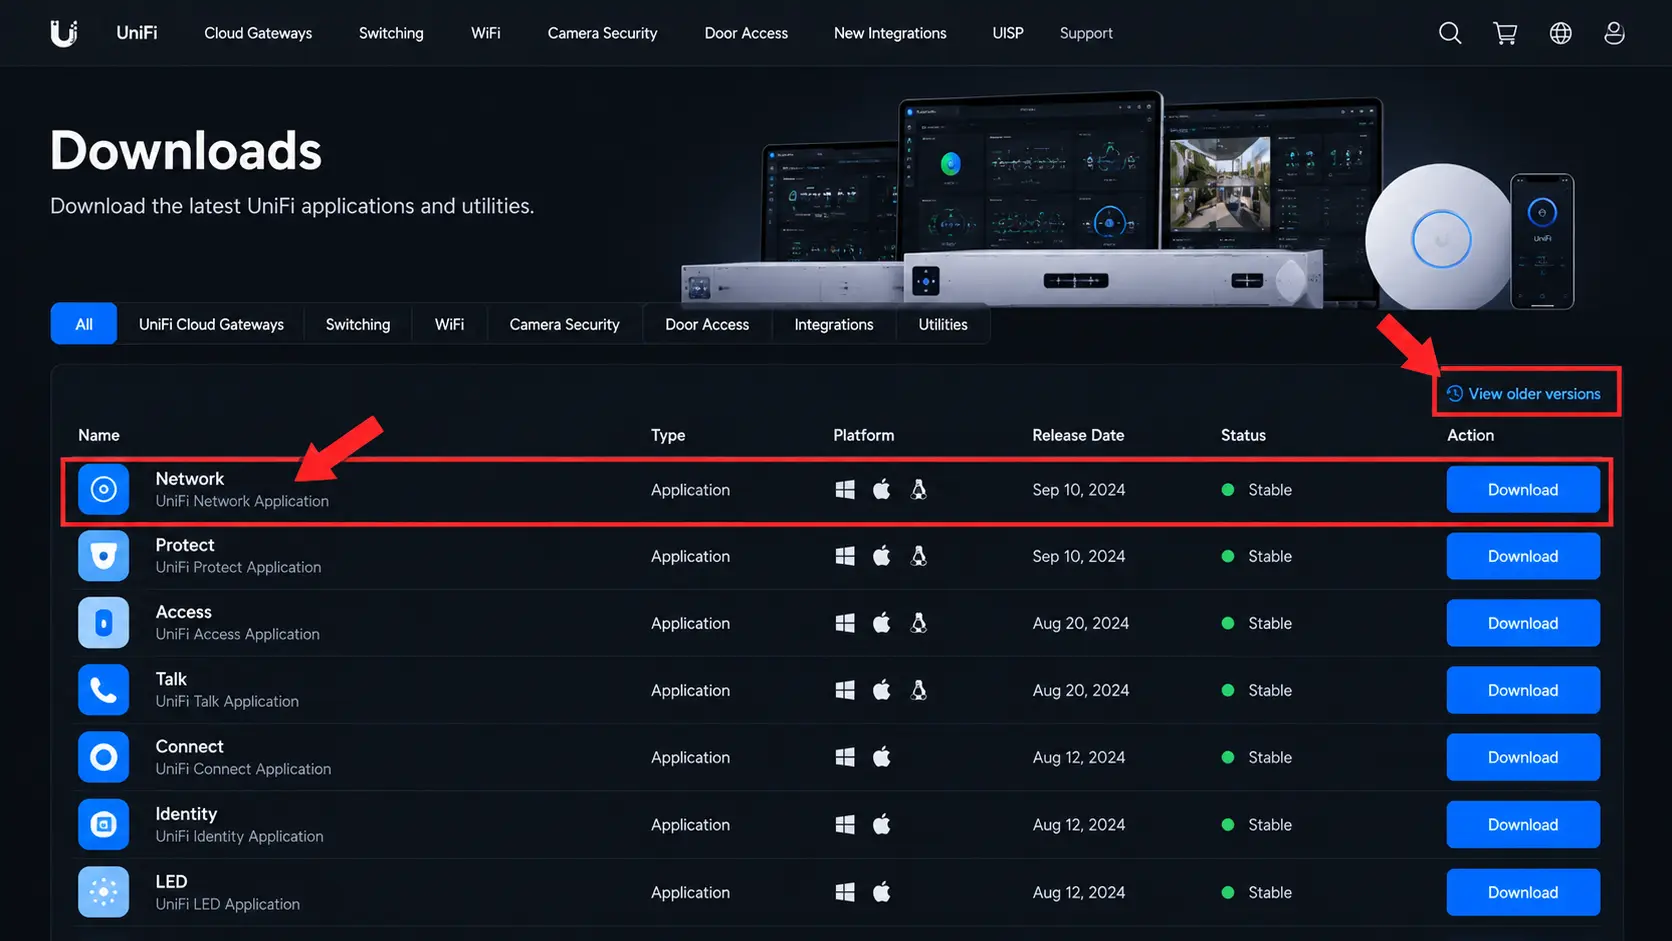Open the Utilities filter tab
The width and height of the screenshot is (1672, 941).
[943, 324]
